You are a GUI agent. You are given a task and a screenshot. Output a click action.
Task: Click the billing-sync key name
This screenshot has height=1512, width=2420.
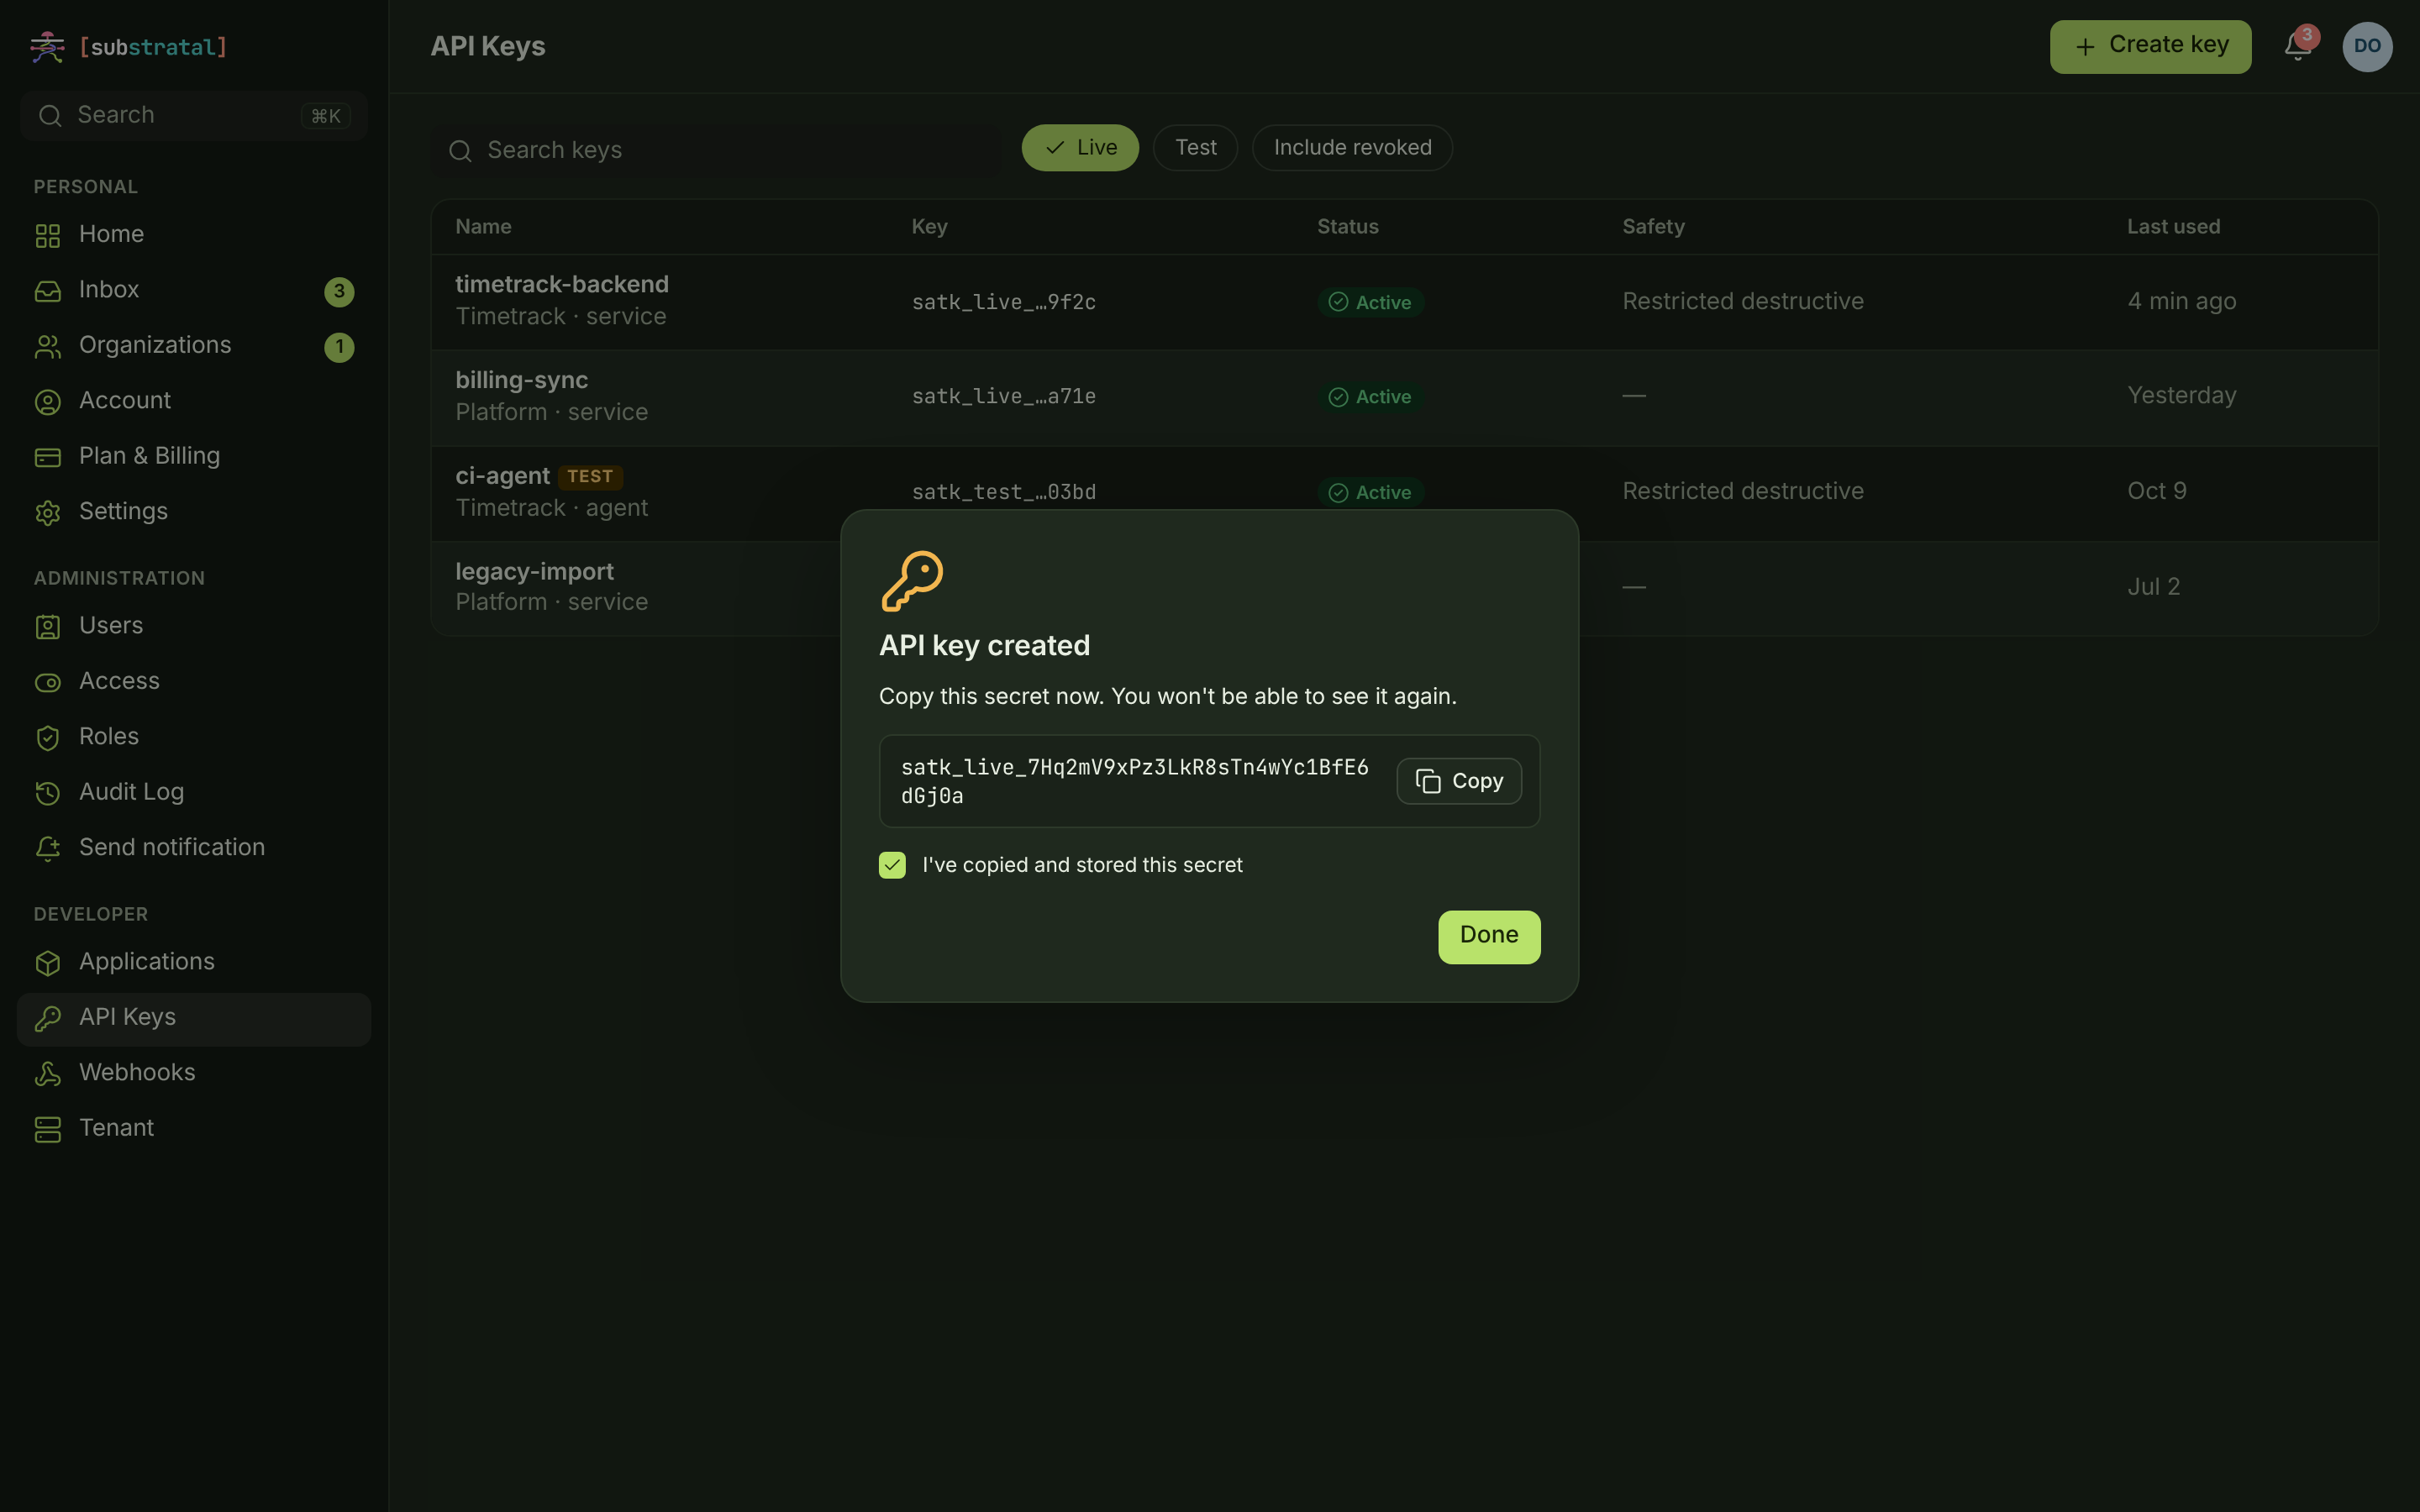[522, 380]
